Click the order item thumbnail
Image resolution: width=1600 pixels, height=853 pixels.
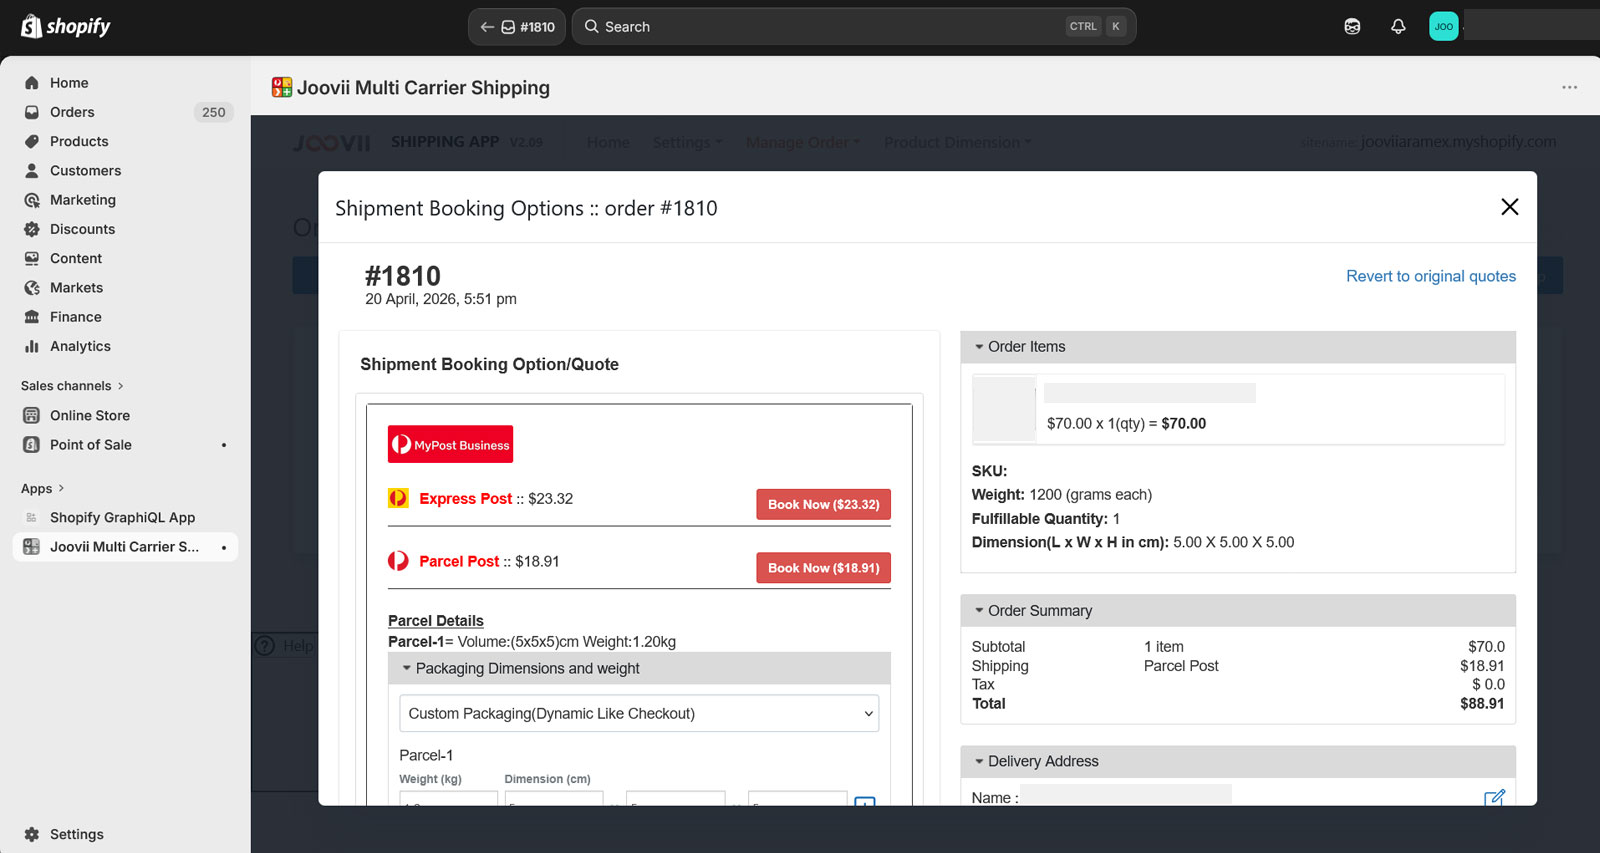[1004, 409]
